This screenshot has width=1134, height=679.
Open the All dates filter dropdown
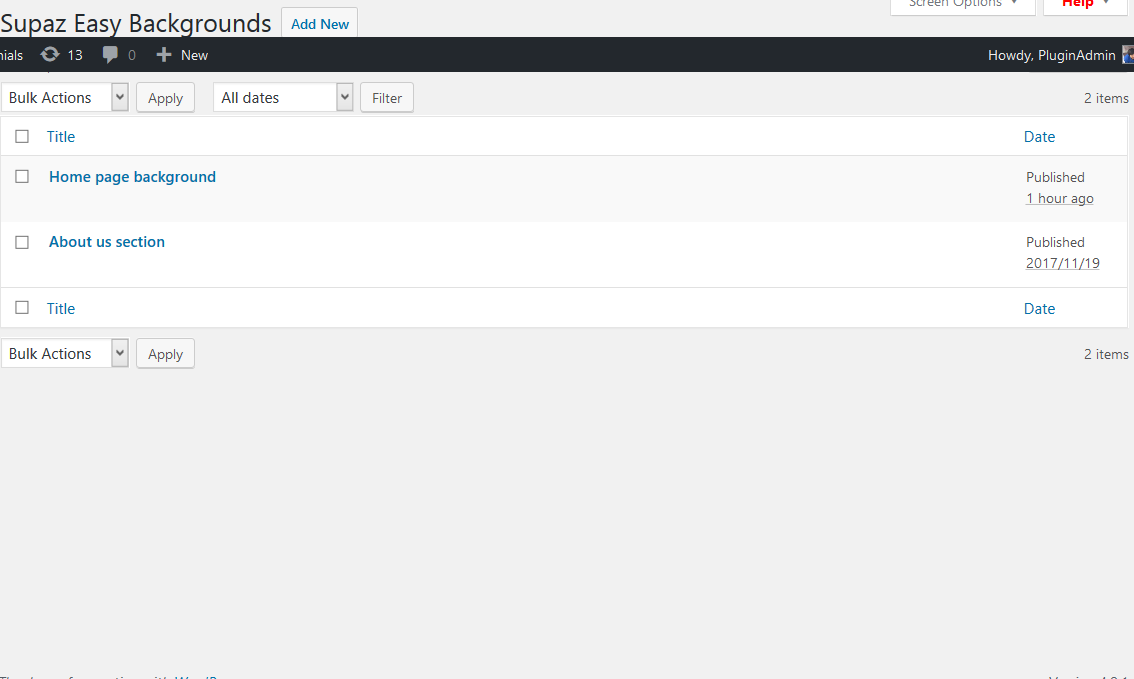[x=283, y=98]
